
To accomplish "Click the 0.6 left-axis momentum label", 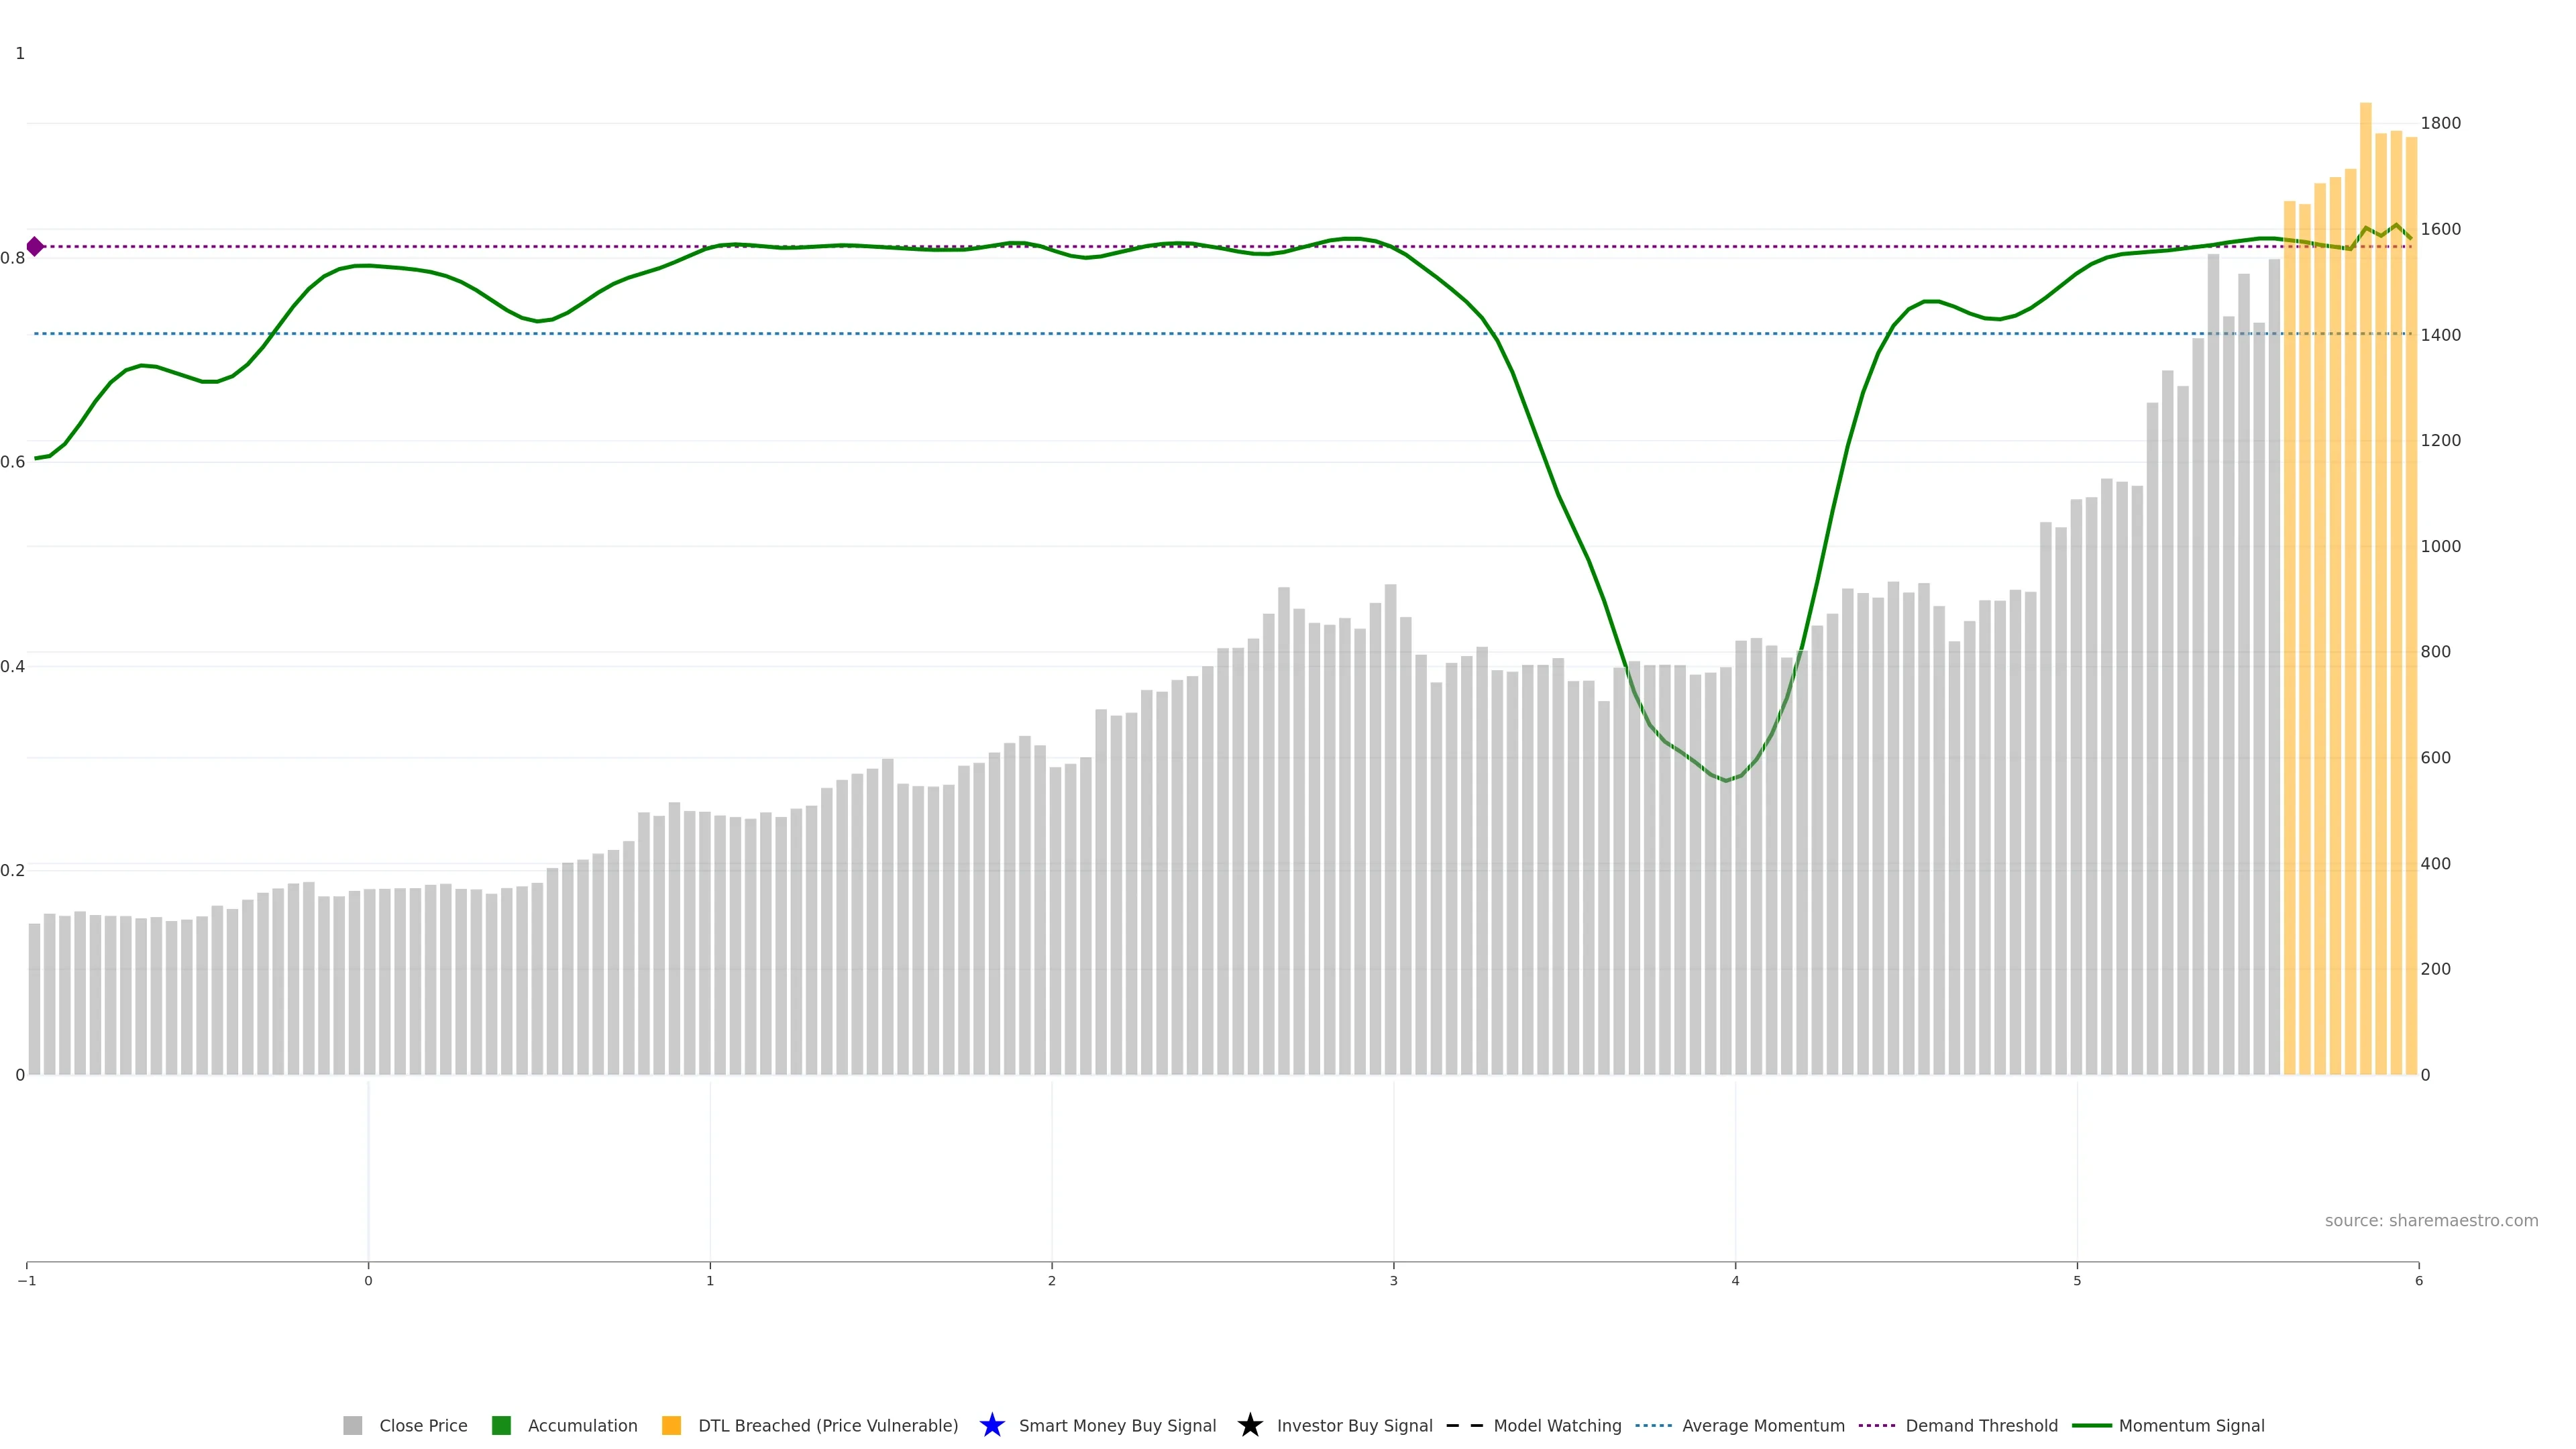I will 13,462.
